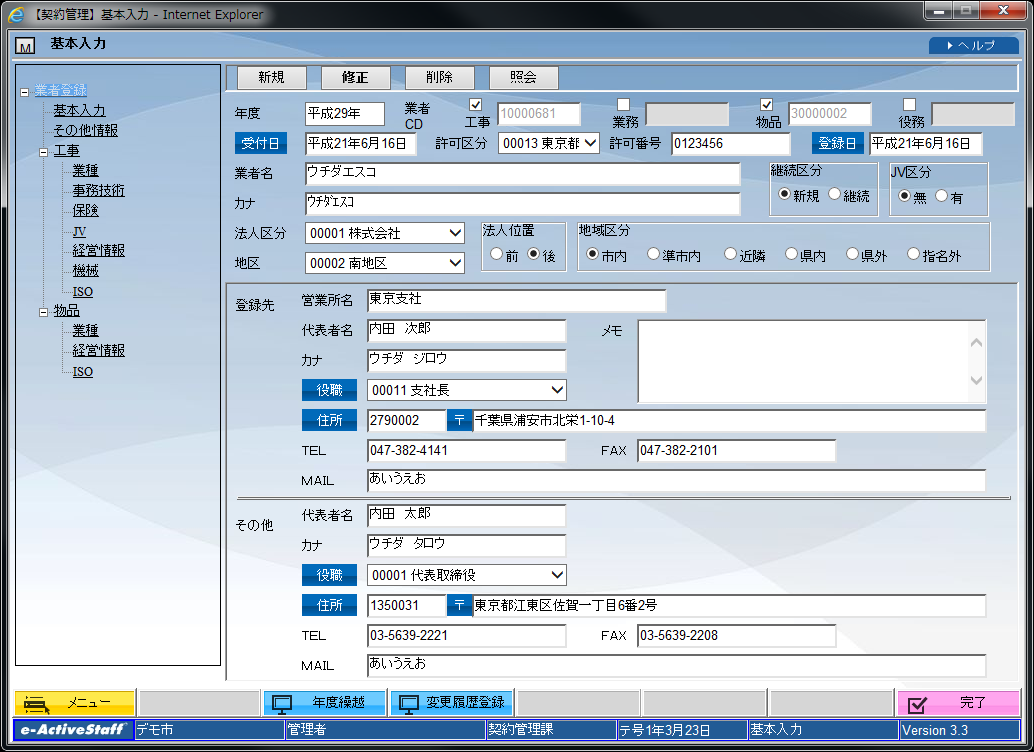This screenshot has height=752, width=1034.
Task: Open JV in the sidebar tree
Action: point(79,232)
